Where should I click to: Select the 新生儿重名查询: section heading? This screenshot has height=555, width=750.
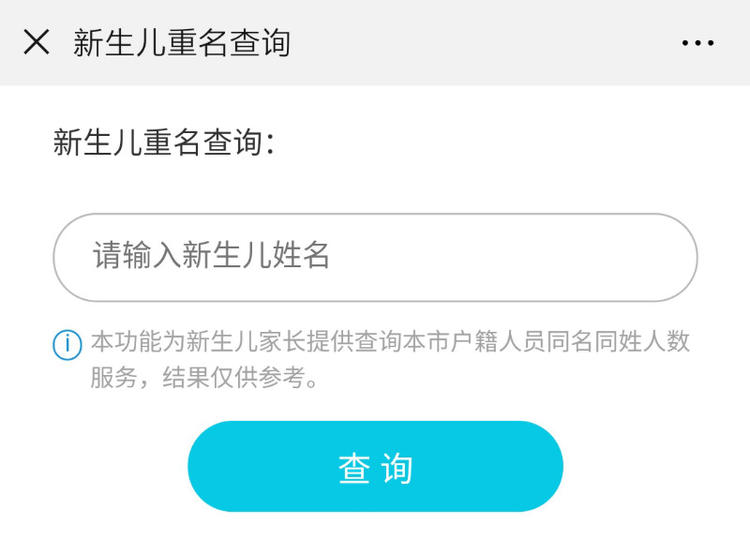point(164,142)
